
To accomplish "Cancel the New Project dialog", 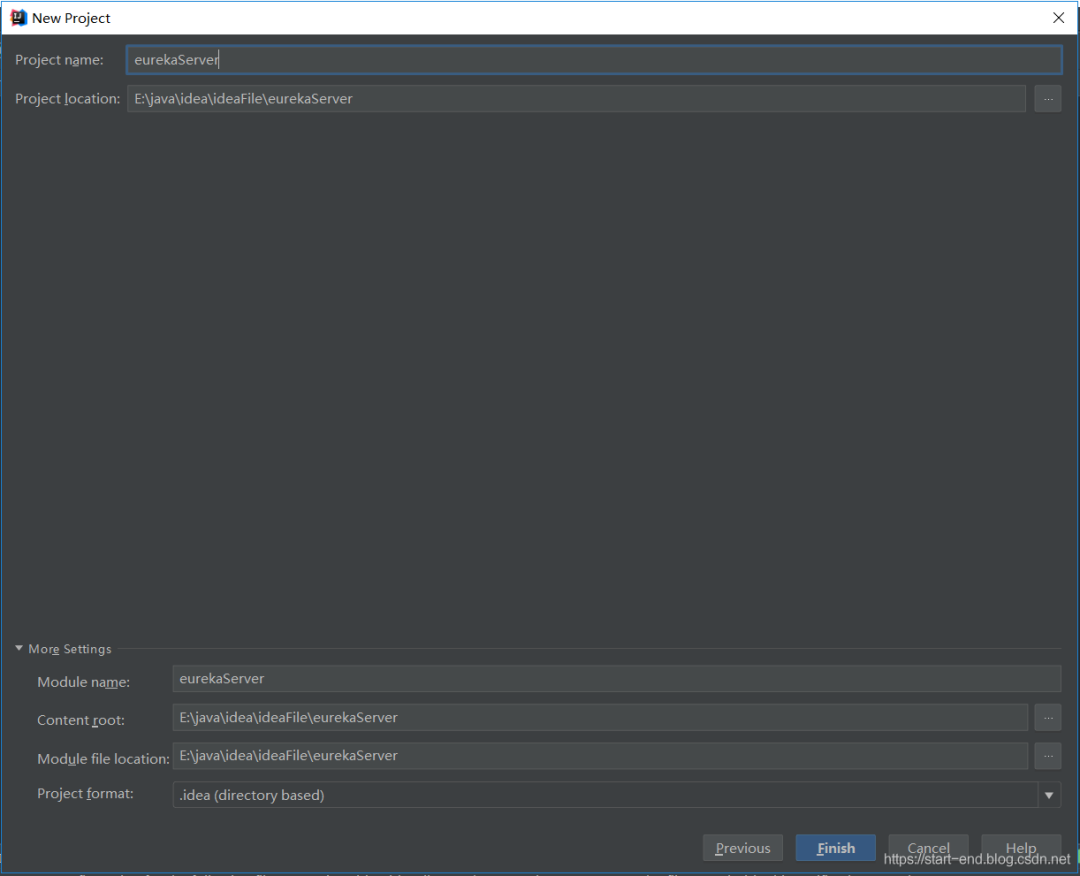I will coord(928,848).
